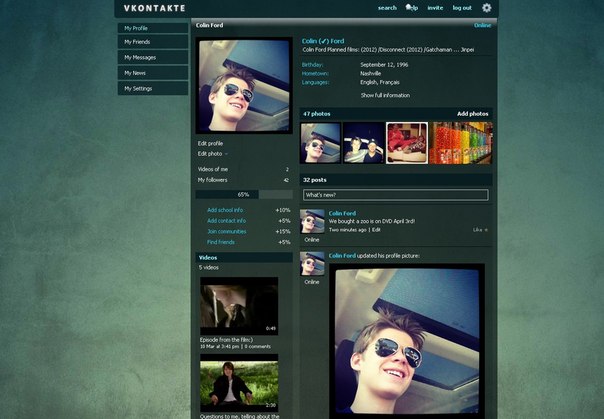
Task: Click Colin Ford name on profile picture update
Action: click(x=342, y=256)
